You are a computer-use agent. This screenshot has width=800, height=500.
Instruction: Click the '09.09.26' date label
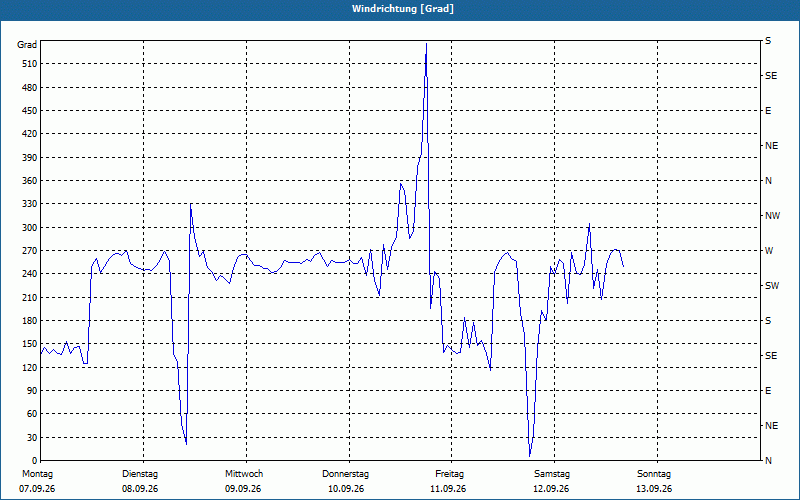[x=243, y=489]
